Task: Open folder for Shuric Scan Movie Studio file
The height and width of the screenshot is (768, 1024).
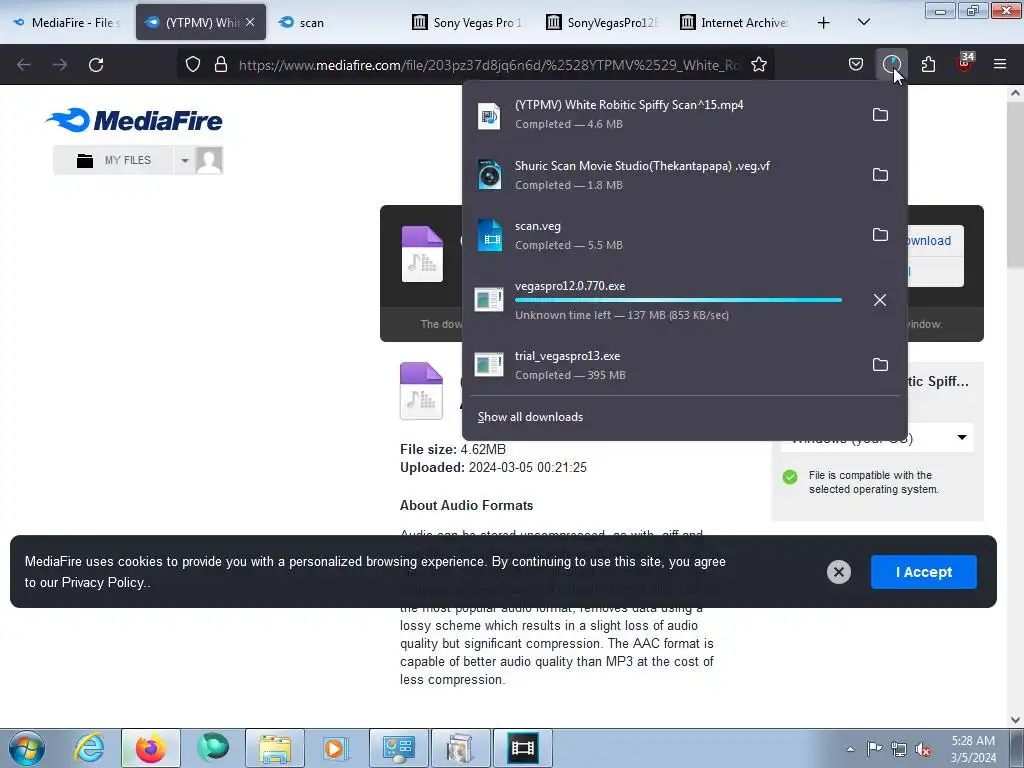Action: pos(880,175)
